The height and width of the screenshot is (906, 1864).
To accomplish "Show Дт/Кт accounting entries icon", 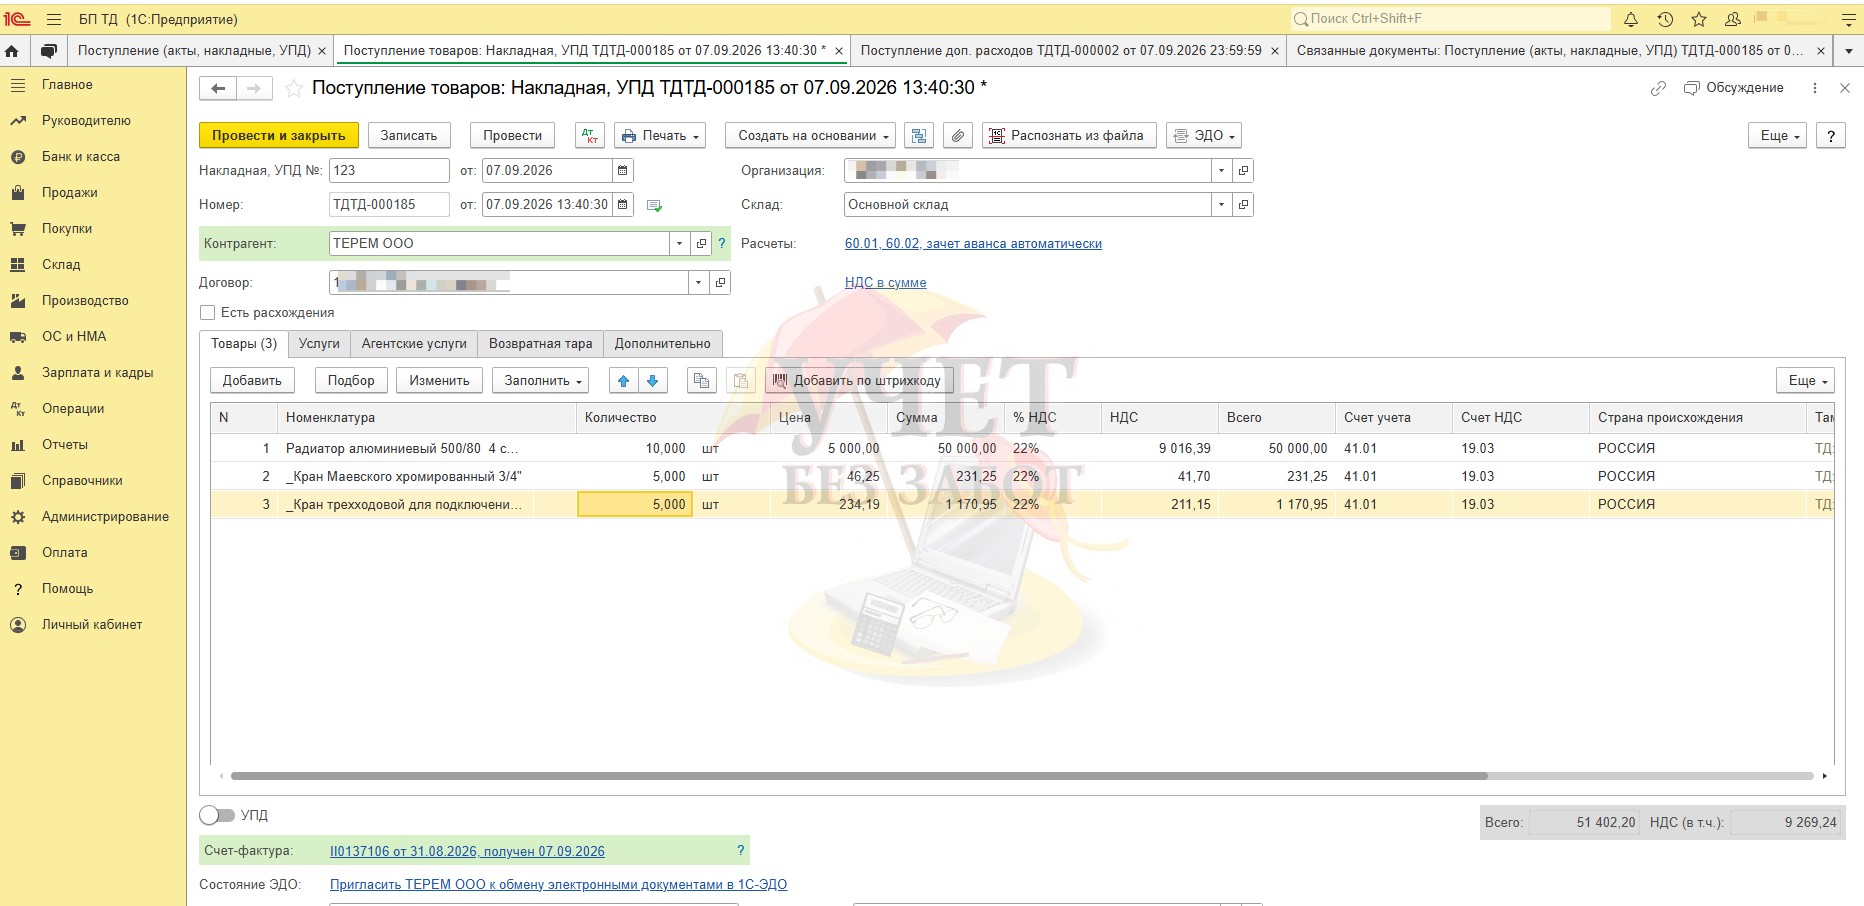I will [590, 136].
